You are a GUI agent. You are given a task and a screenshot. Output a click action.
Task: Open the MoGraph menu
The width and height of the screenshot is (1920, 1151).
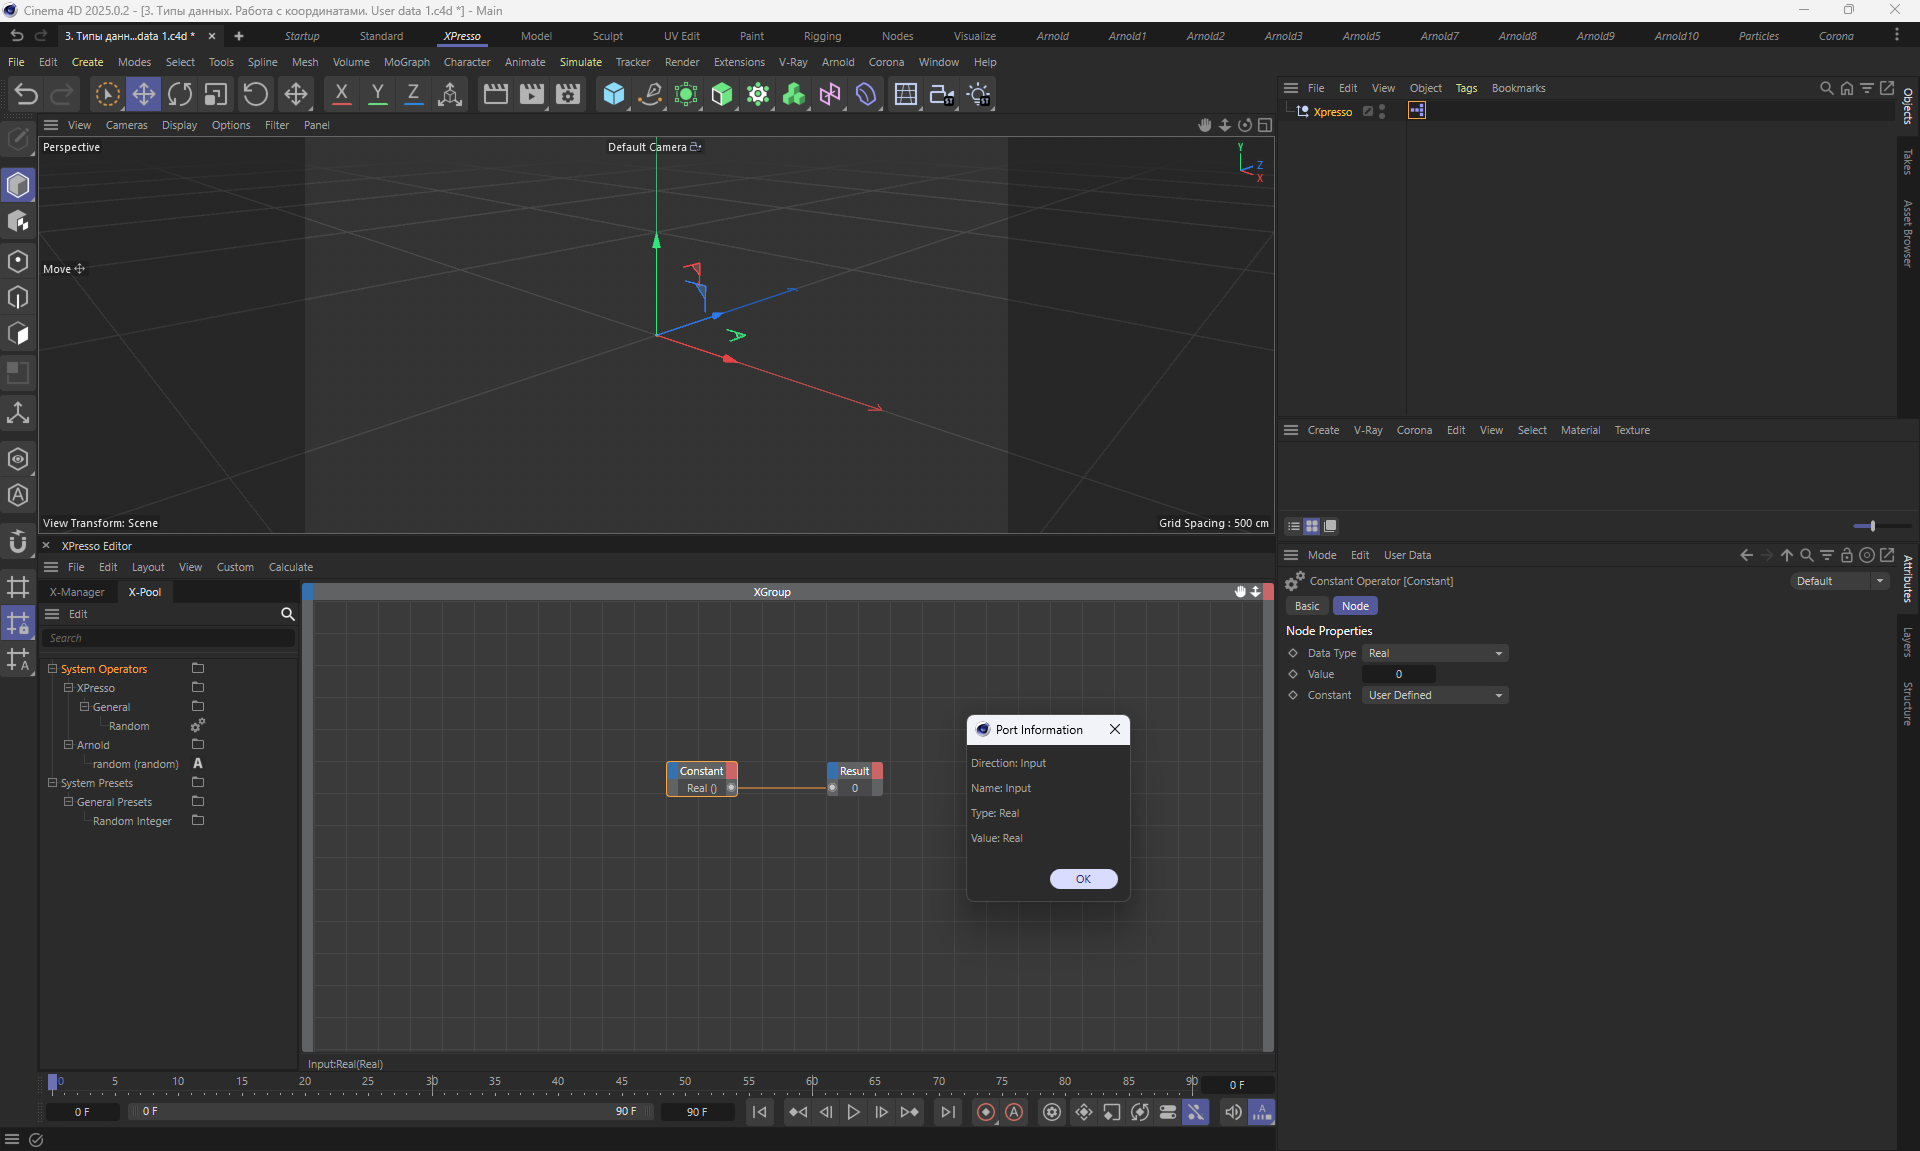406,62
